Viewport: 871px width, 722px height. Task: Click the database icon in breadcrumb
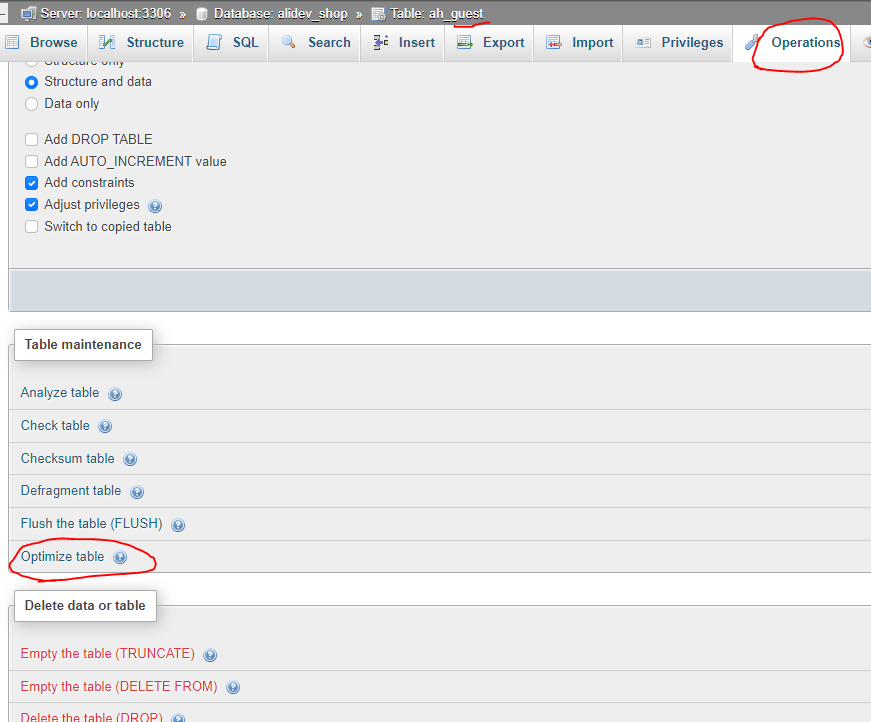click(202, 14)
